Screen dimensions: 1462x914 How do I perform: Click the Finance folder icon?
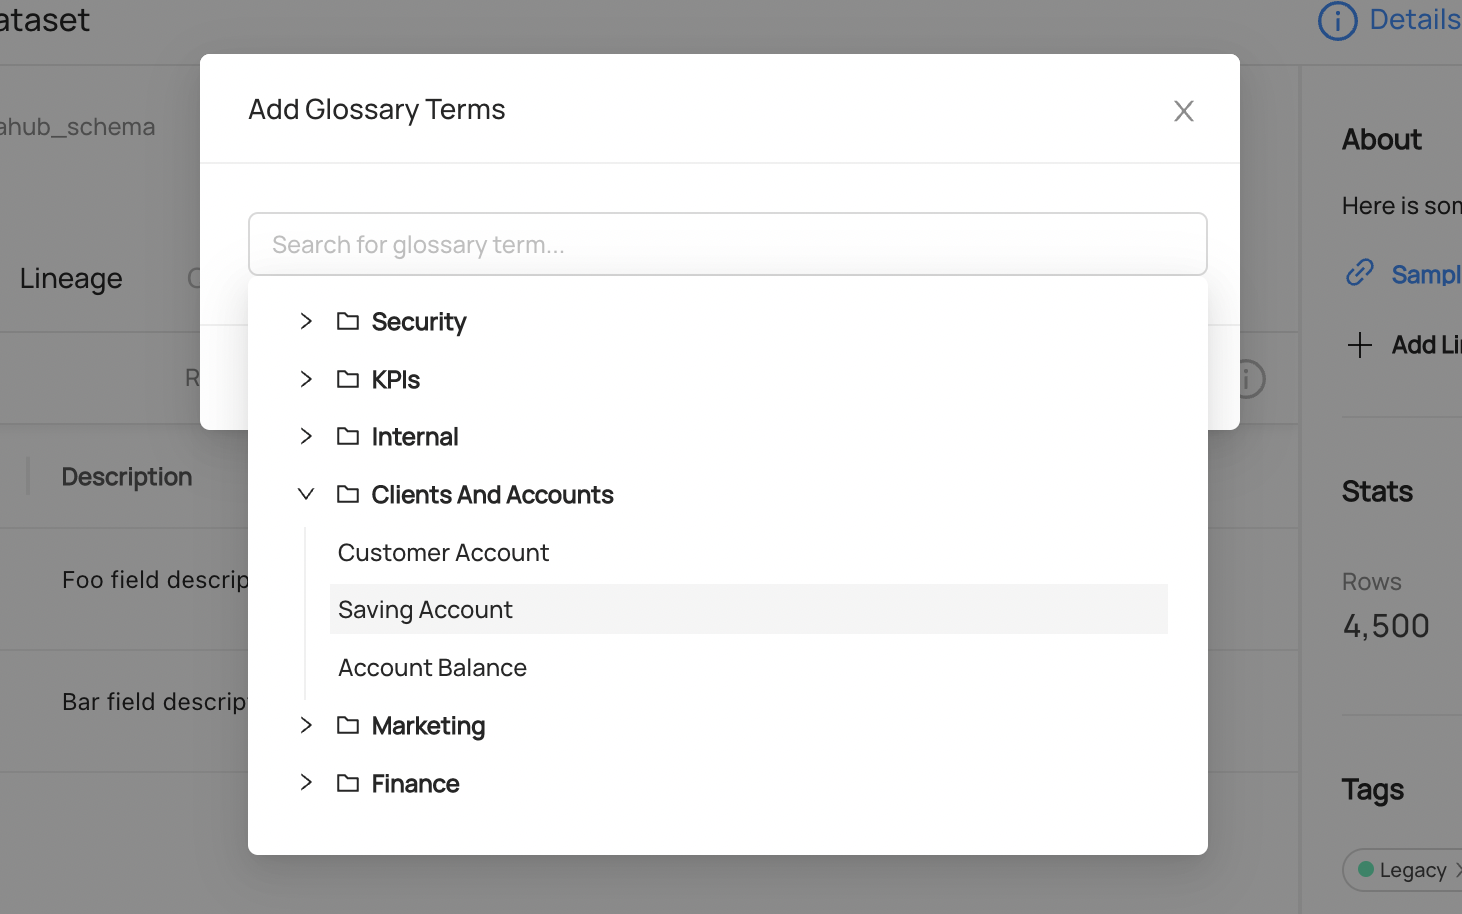[x=348, y=783]
